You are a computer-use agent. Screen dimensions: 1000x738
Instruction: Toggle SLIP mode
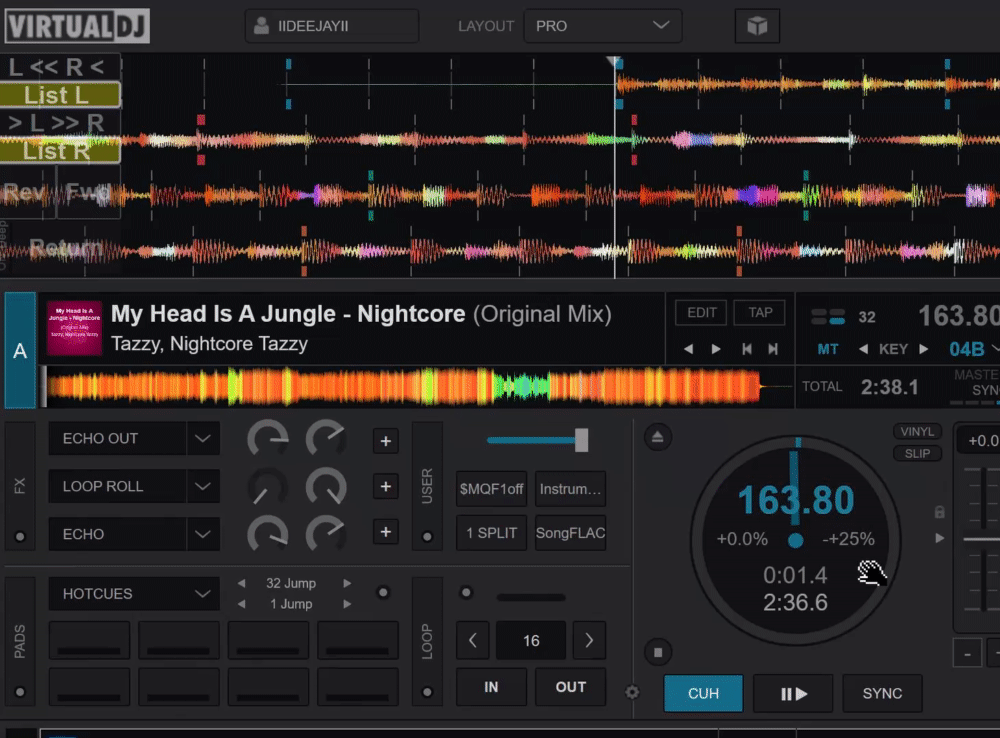pos(917,454)
